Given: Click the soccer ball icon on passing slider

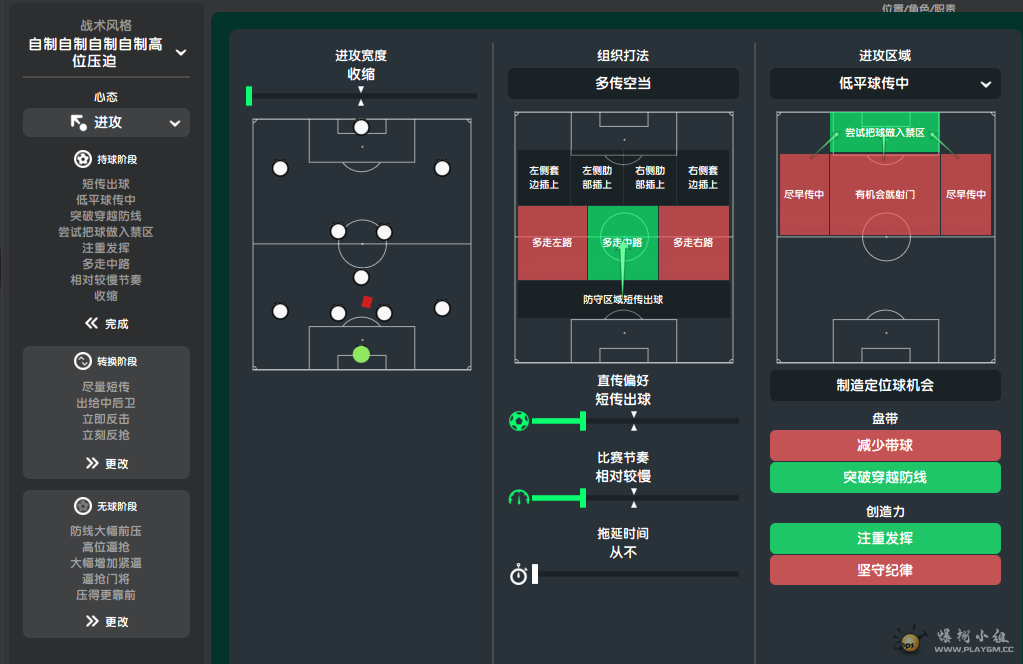Looking at the screenshot, I should click(x=519, y=421).
